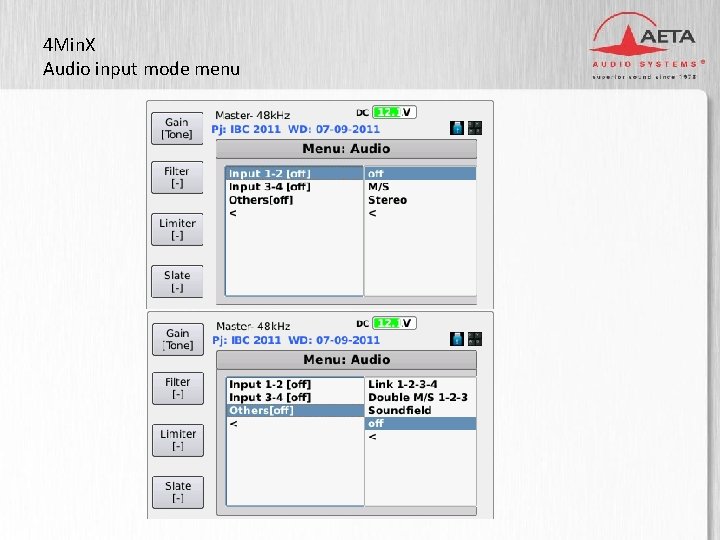Click the AETA Audio Systems logo
The image size is (720, 540).
647,46
